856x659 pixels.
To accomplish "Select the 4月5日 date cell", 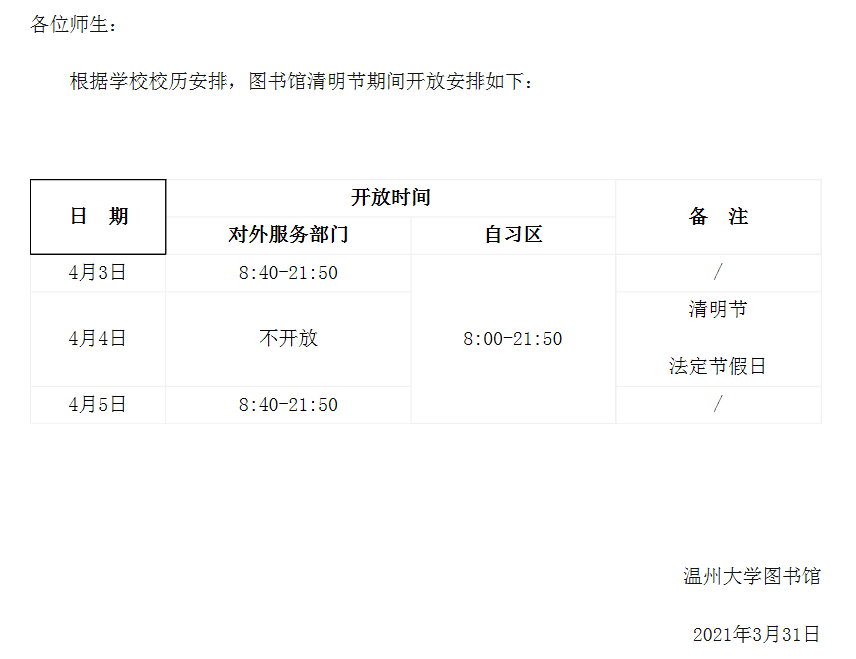I will pyautogui.click(x=98, y=405).
